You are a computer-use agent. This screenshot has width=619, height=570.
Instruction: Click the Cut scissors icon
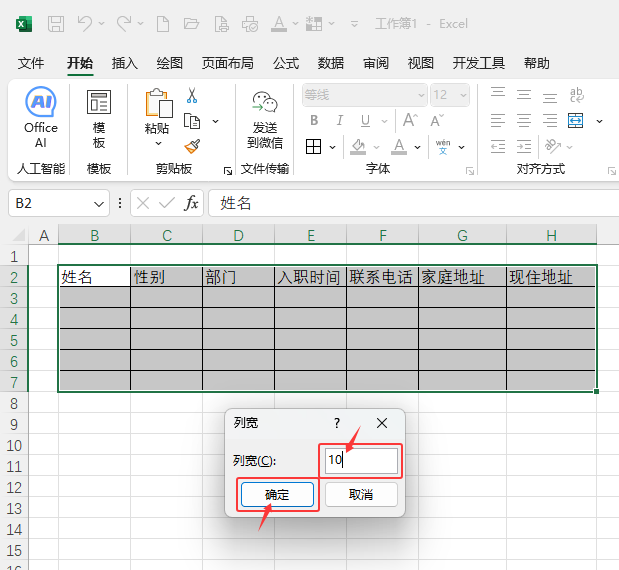tap(192, 96)
